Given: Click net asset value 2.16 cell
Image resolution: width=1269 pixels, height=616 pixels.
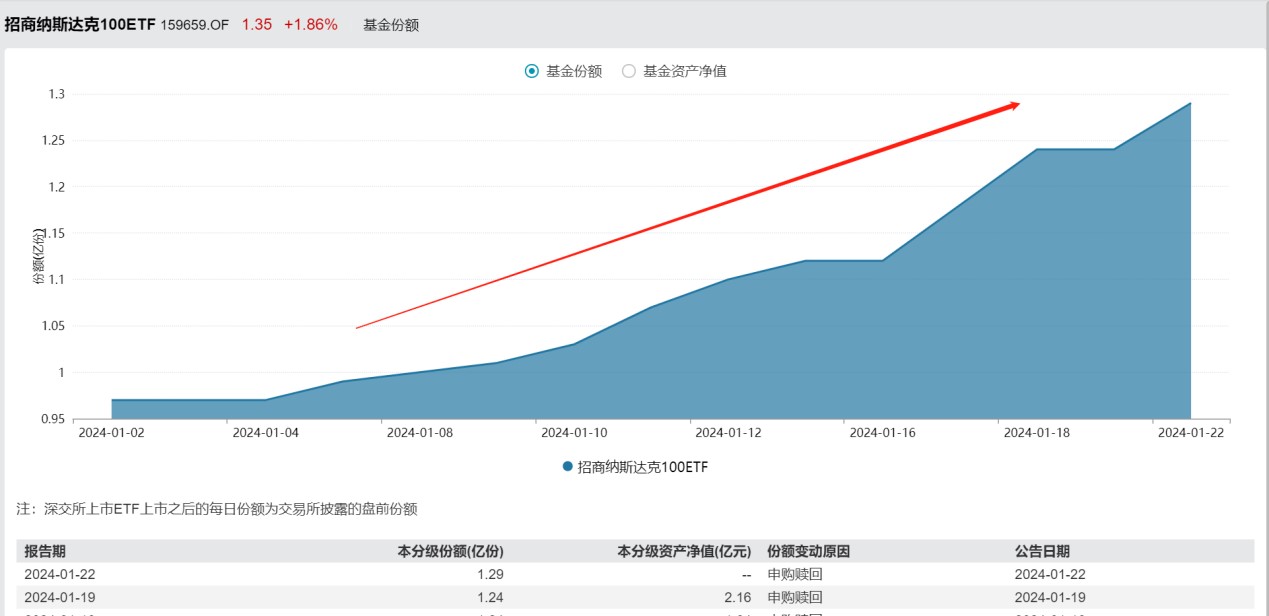Looking at the screenshot, I should pos(738,597).
